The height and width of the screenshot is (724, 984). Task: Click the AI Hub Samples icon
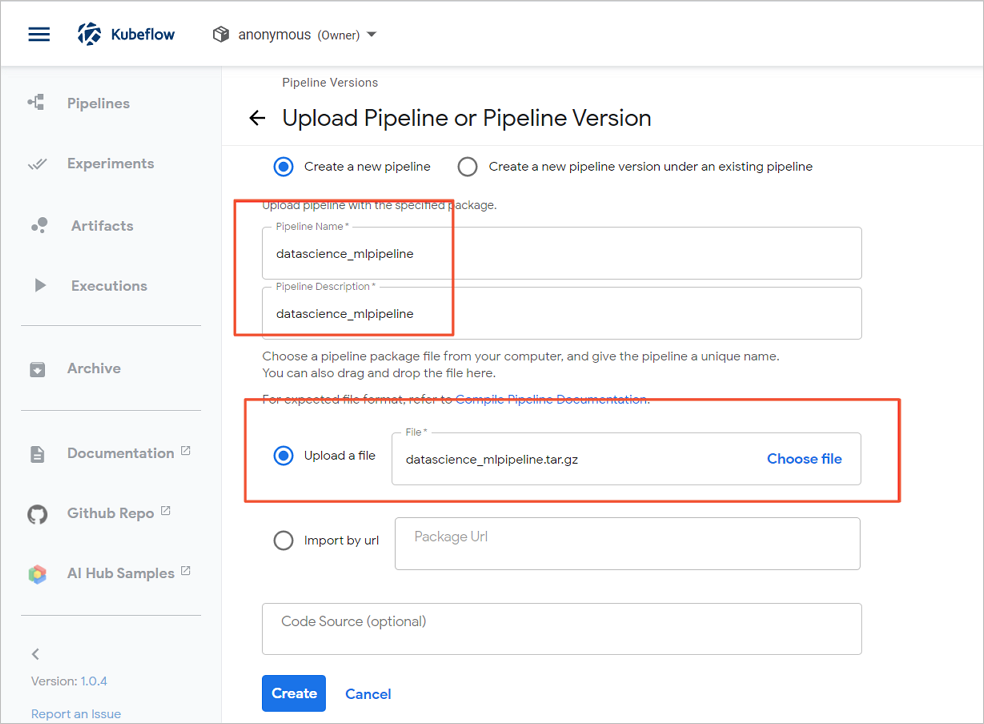(37, 574)
